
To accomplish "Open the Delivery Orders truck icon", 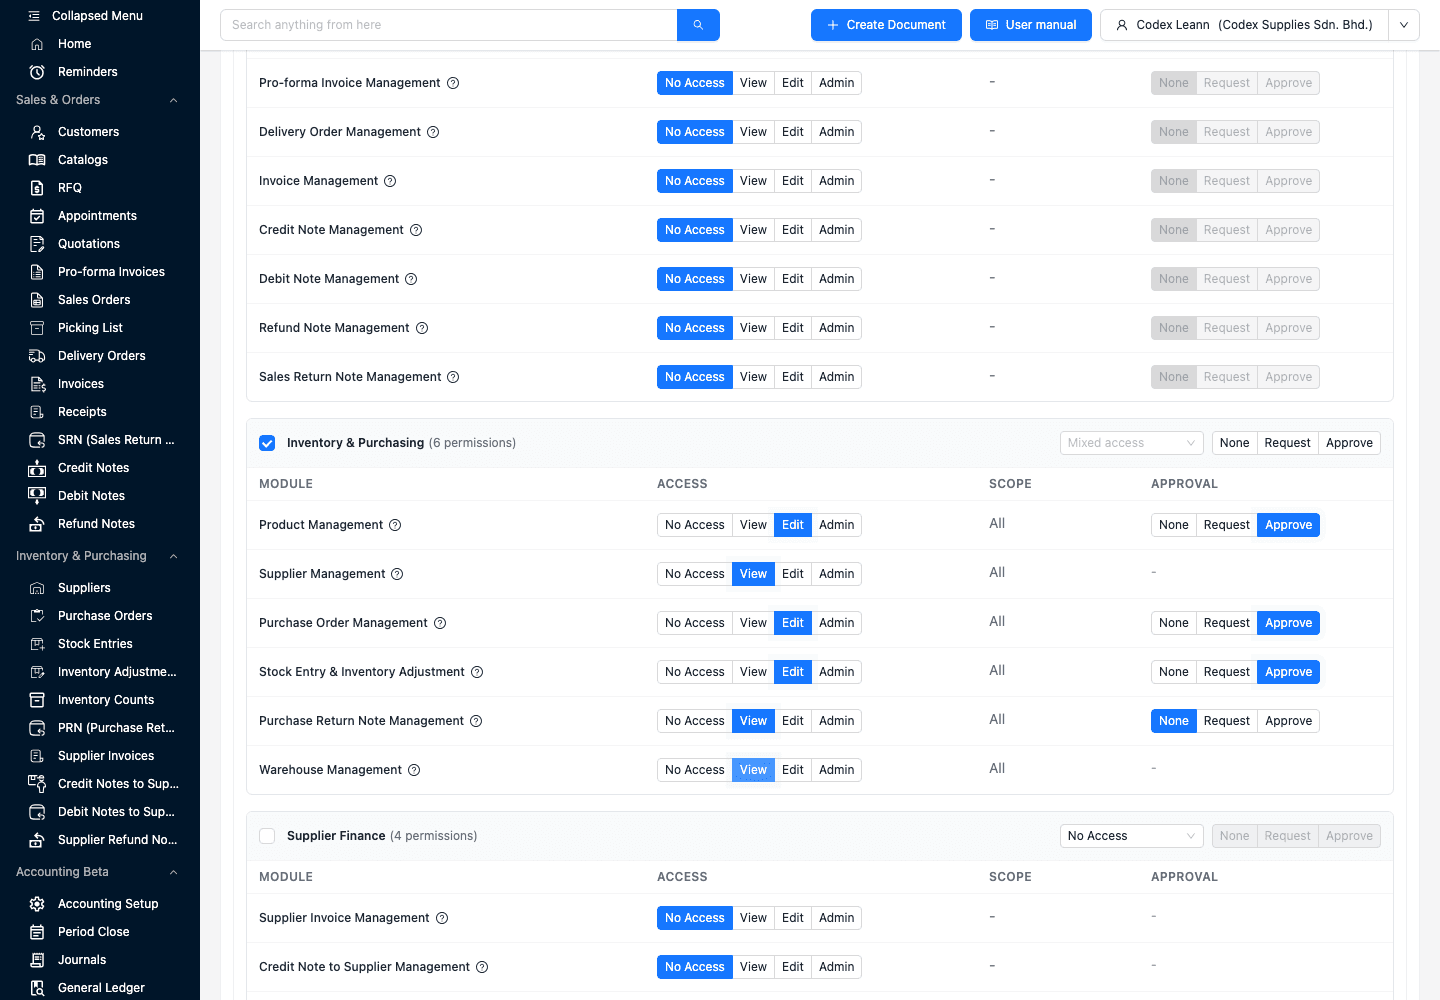I will [37, 356].
